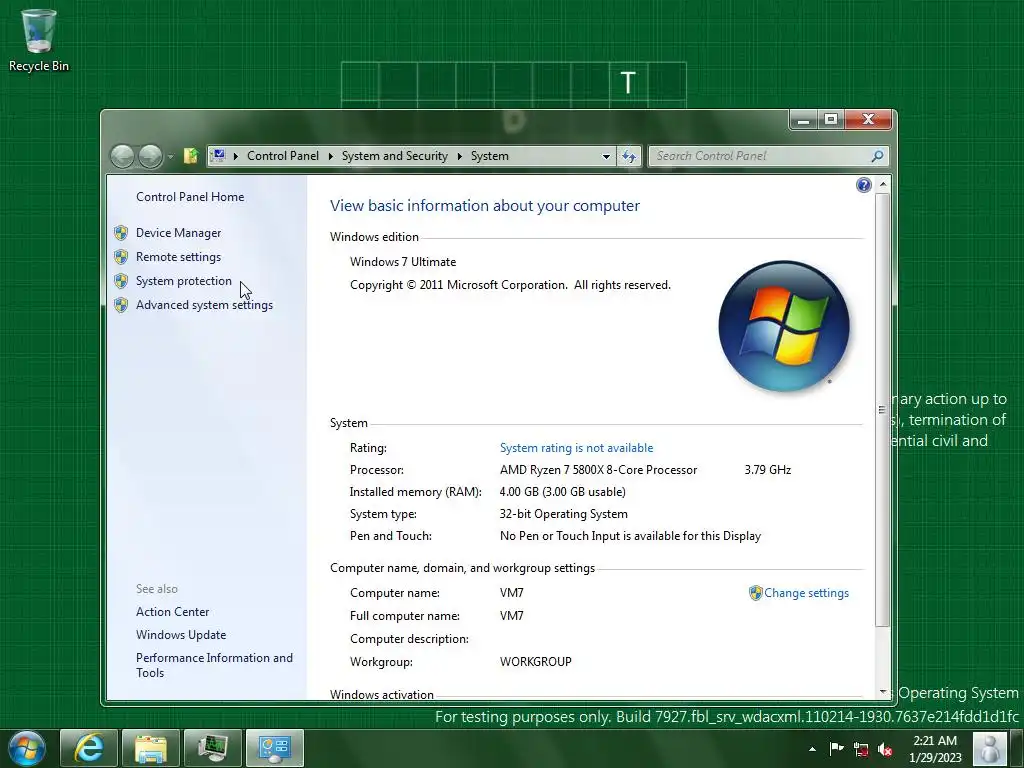Open Windows Update link
Viewport: 1024px width, 768px height.
(x=181, y=635)
